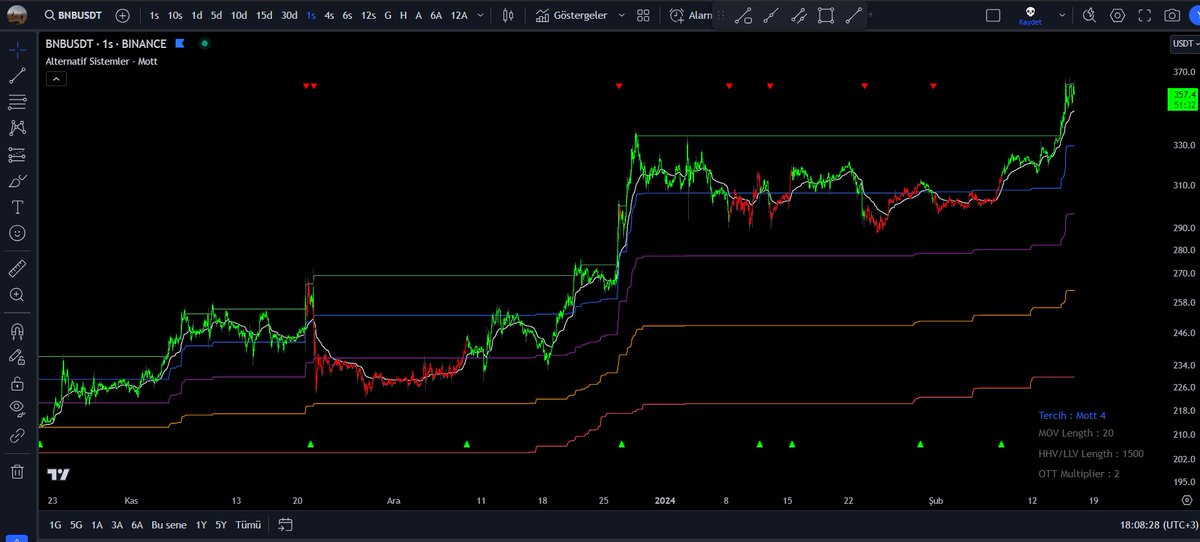Select the 1d timeframe
This screenshot has width=1200, height=542.
(197, 16)
